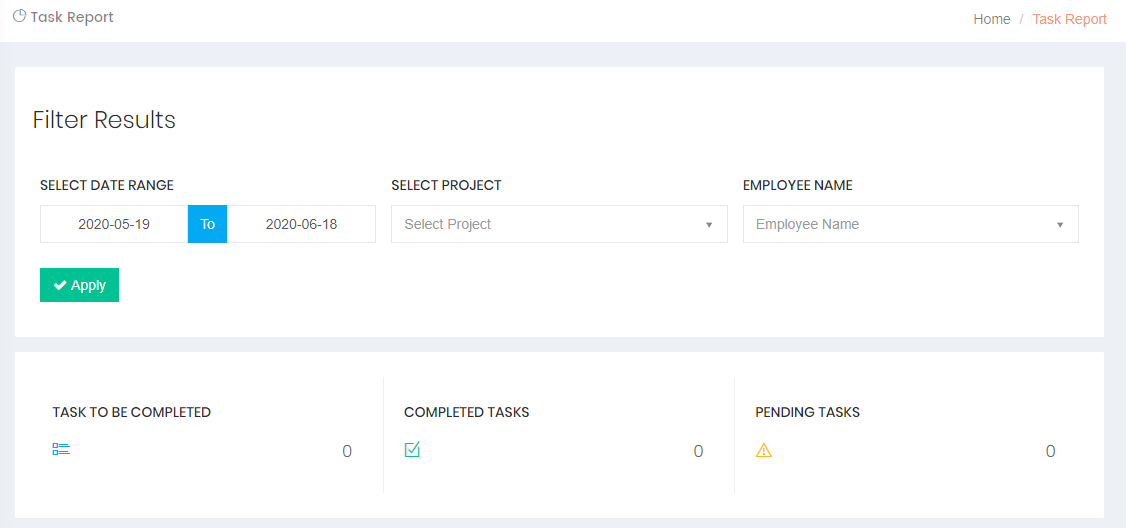Image resolution: width=1126 pixels, height=528 pixels.
Task: Click the Task Report pie chart icon
Action: 19,16
